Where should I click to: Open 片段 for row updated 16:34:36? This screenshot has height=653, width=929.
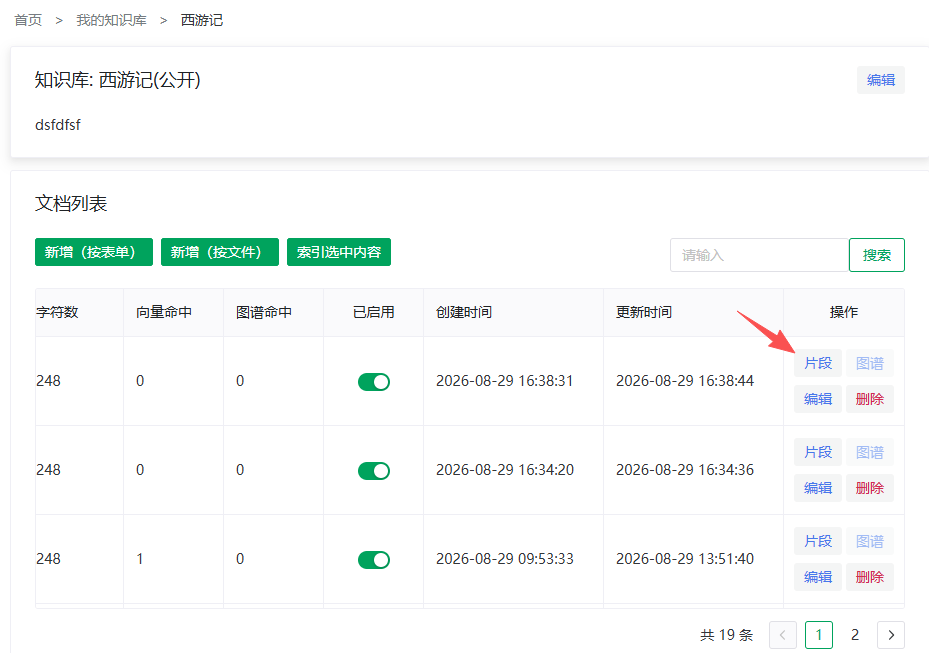[x=818, y=452]
